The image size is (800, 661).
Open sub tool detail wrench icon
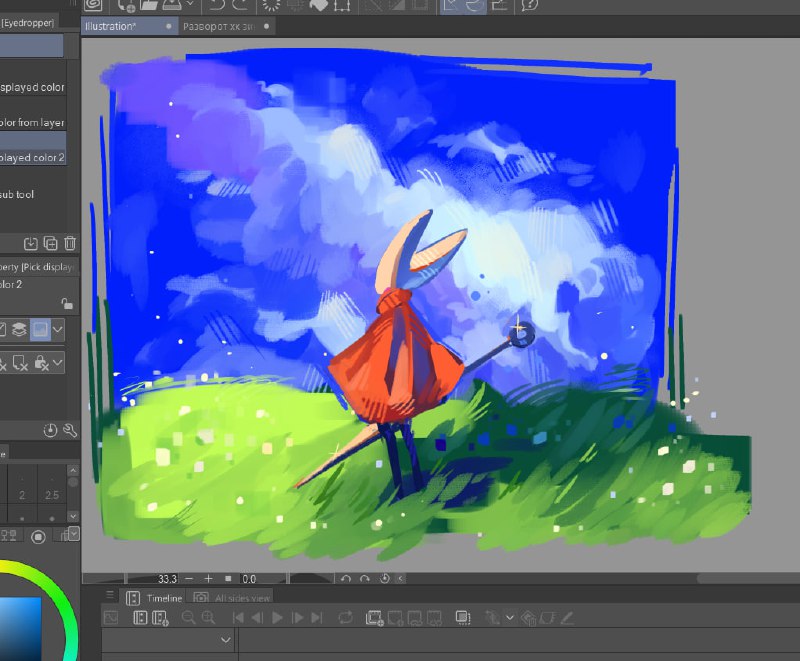coord(70,430)
